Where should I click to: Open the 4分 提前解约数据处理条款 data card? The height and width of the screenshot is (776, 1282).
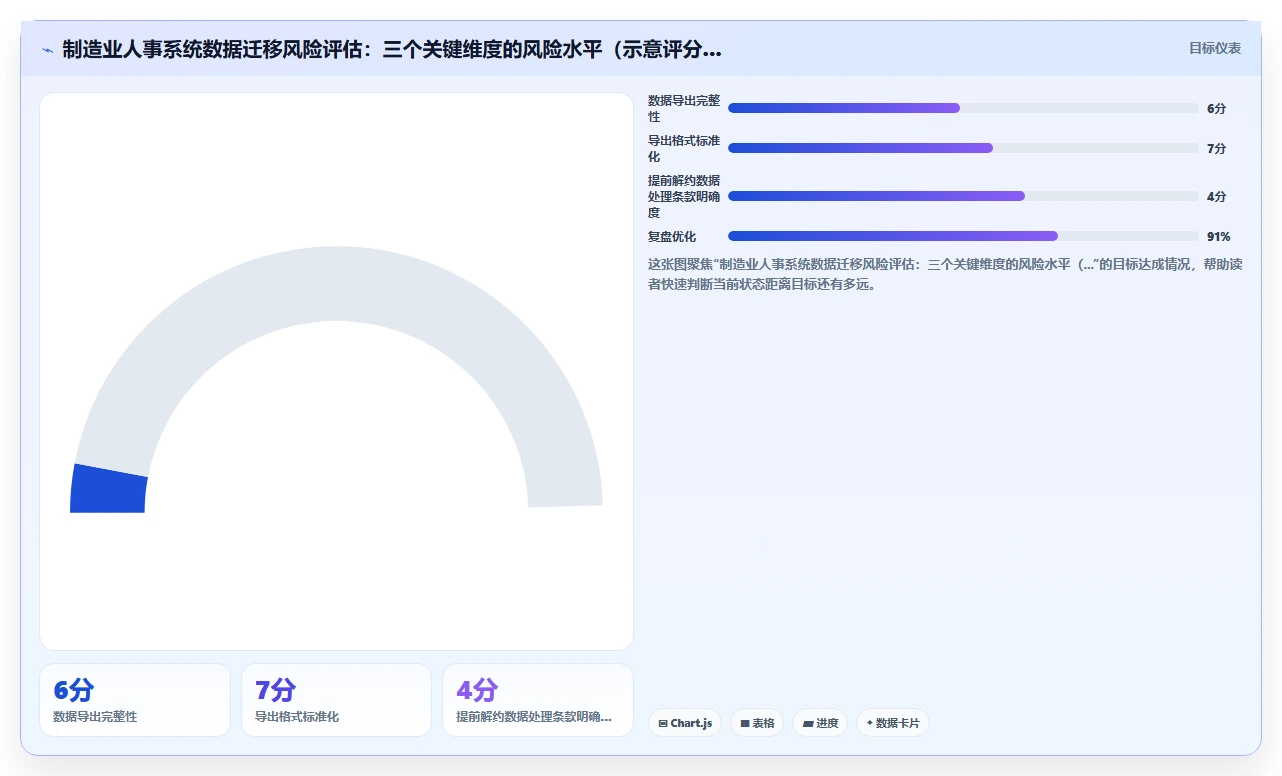(x=538, y=700)
